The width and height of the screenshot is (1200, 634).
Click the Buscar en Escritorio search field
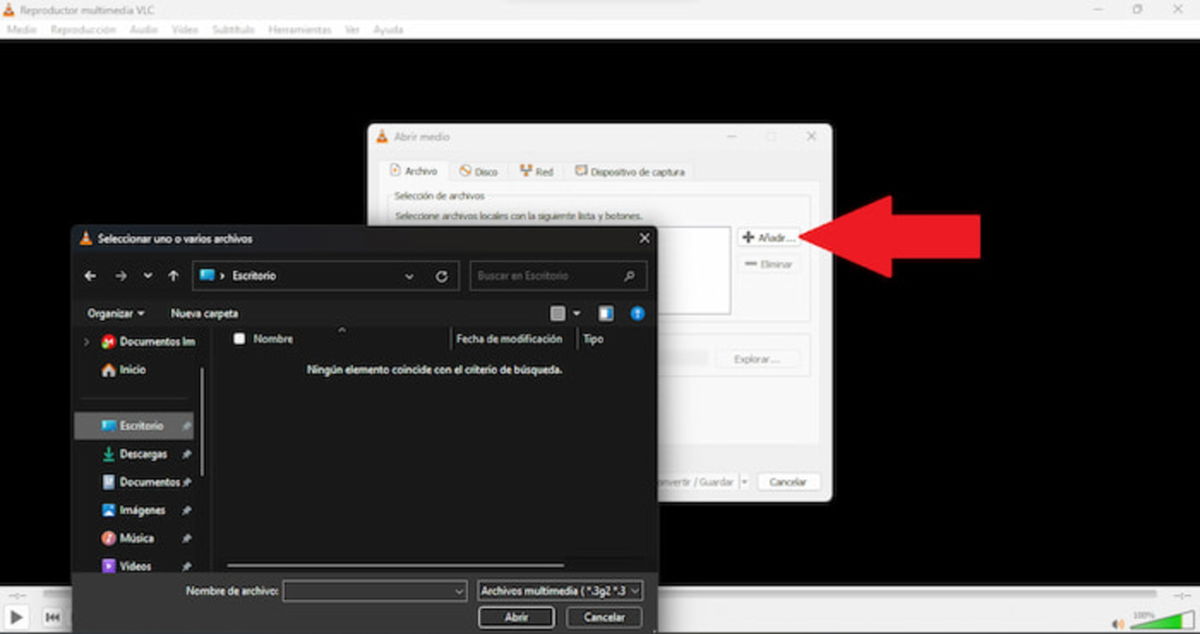pos(558,276)
